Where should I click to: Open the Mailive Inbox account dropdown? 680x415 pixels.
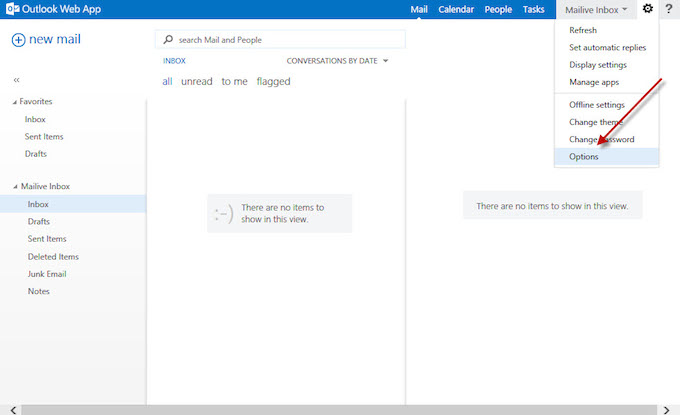[x=596, y=10]
